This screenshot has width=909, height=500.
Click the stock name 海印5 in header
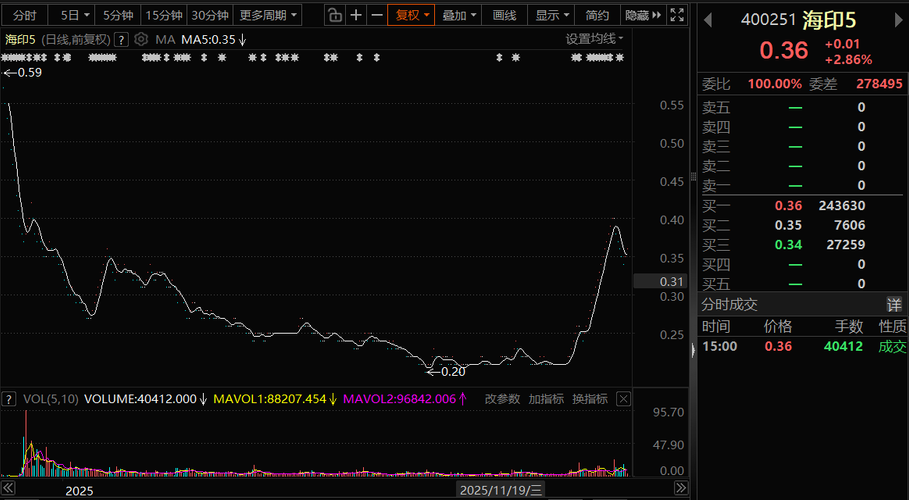point(829,20)
